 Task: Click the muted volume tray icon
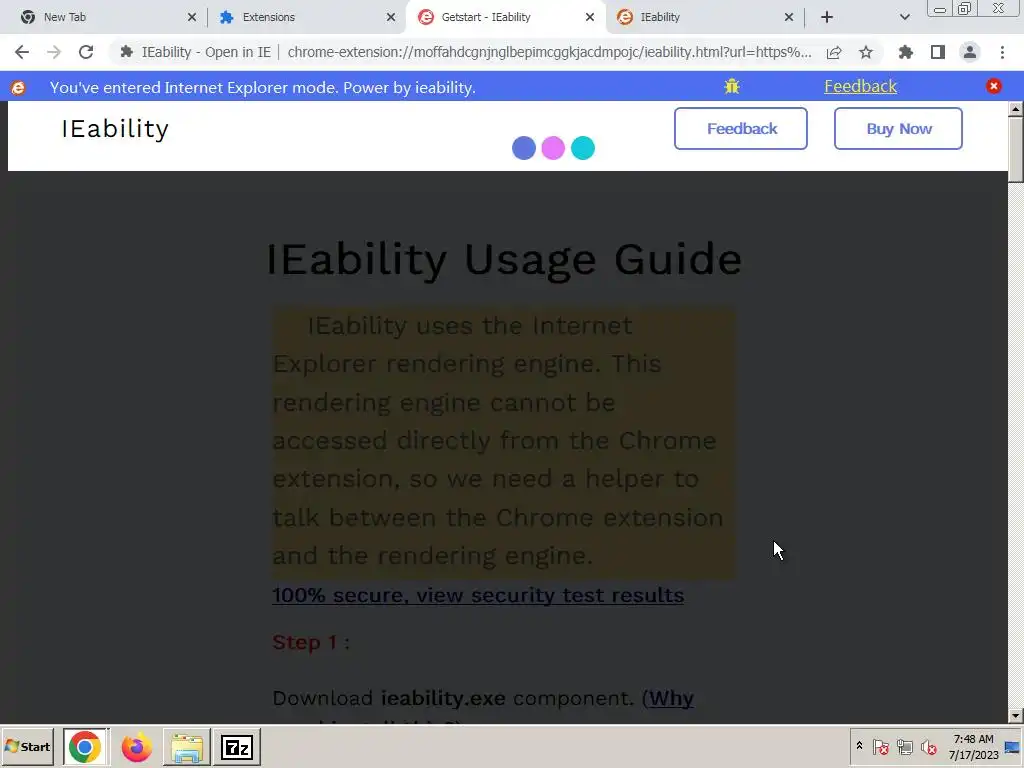929,747
